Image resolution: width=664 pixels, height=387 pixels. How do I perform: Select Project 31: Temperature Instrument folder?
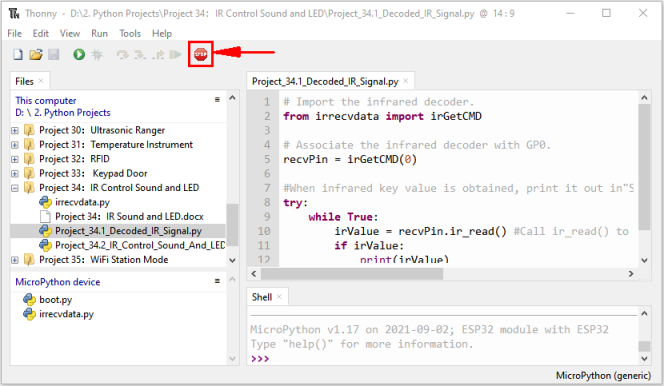tap(116, 145)
